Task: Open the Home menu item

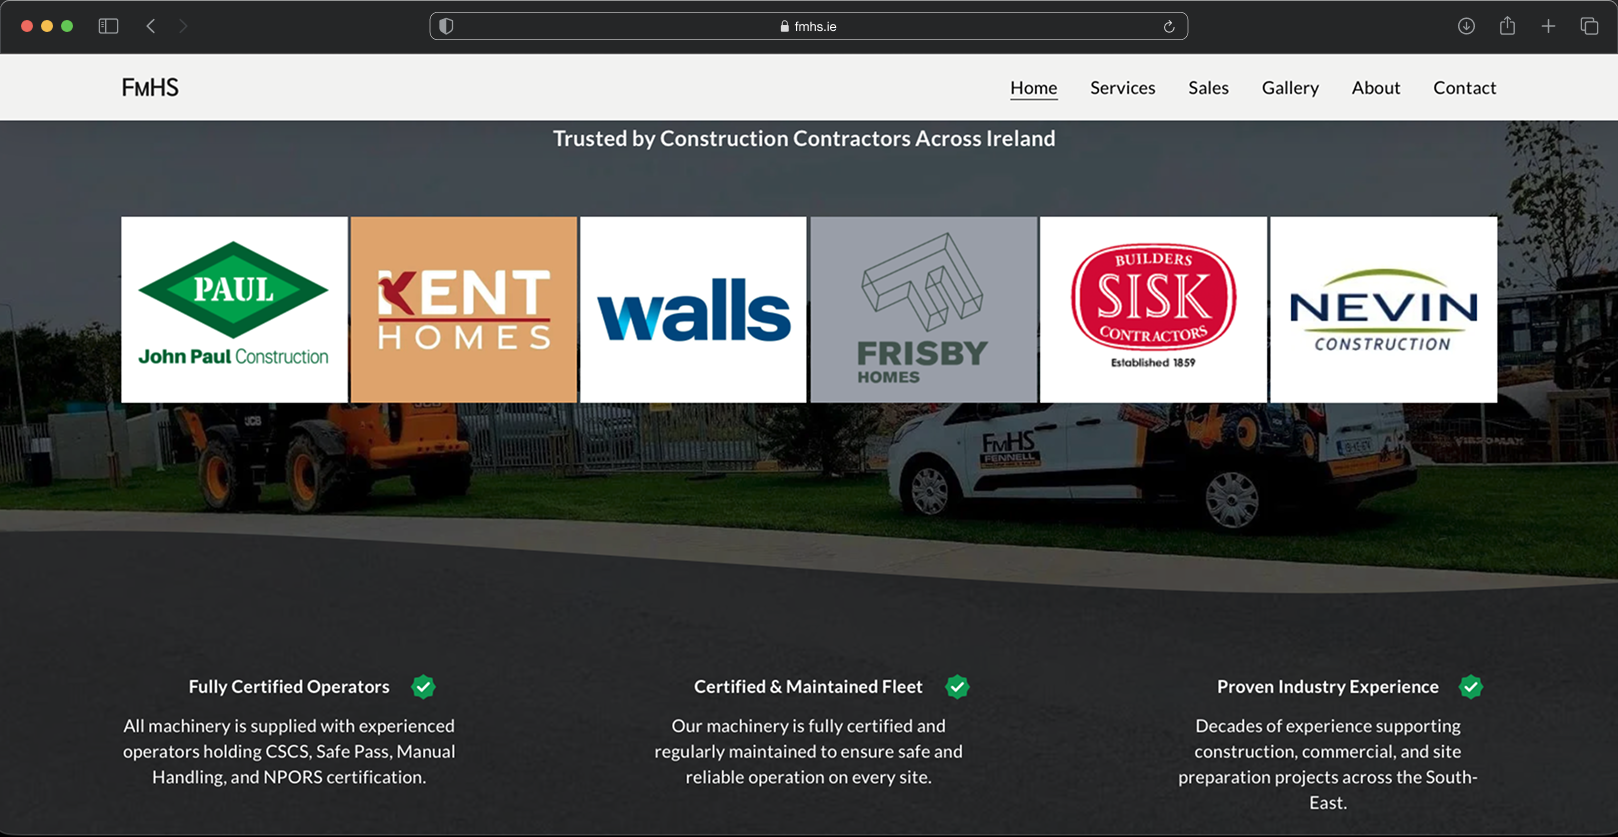Action: coord(1033,88)
